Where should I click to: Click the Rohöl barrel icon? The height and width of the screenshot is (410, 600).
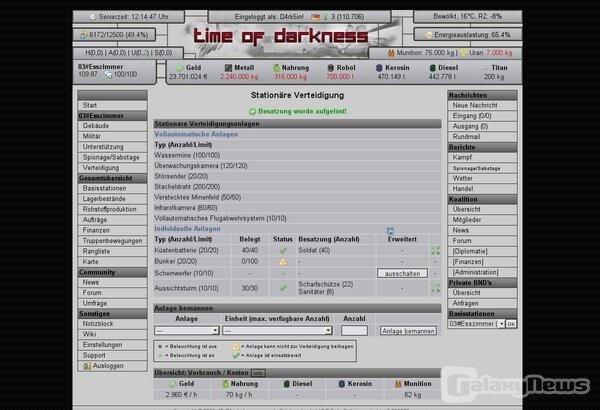tap(331, 68)
